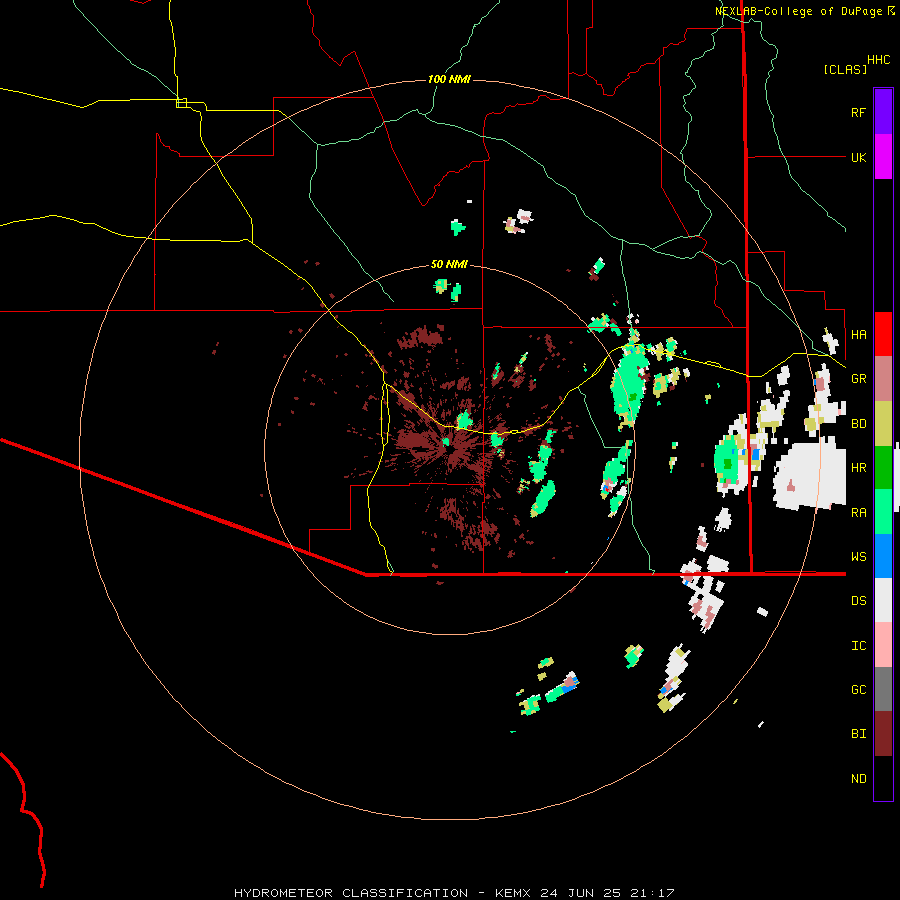Click the 'HR' legend label
This screenshot has width=900, height=900.
tap(858, 468)
